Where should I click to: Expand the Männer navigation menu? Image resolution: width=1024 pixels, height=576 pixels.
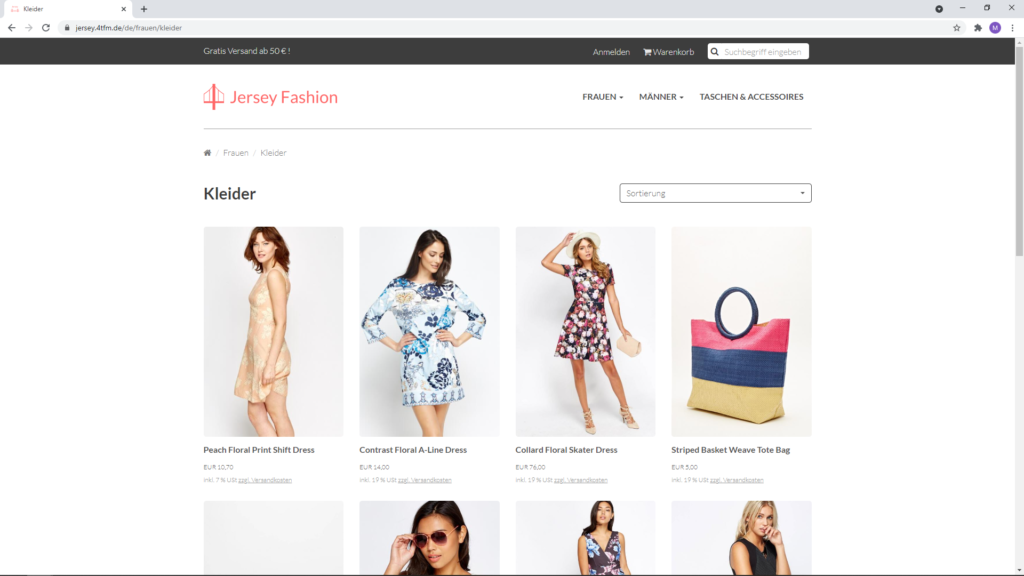click(661, 97)
